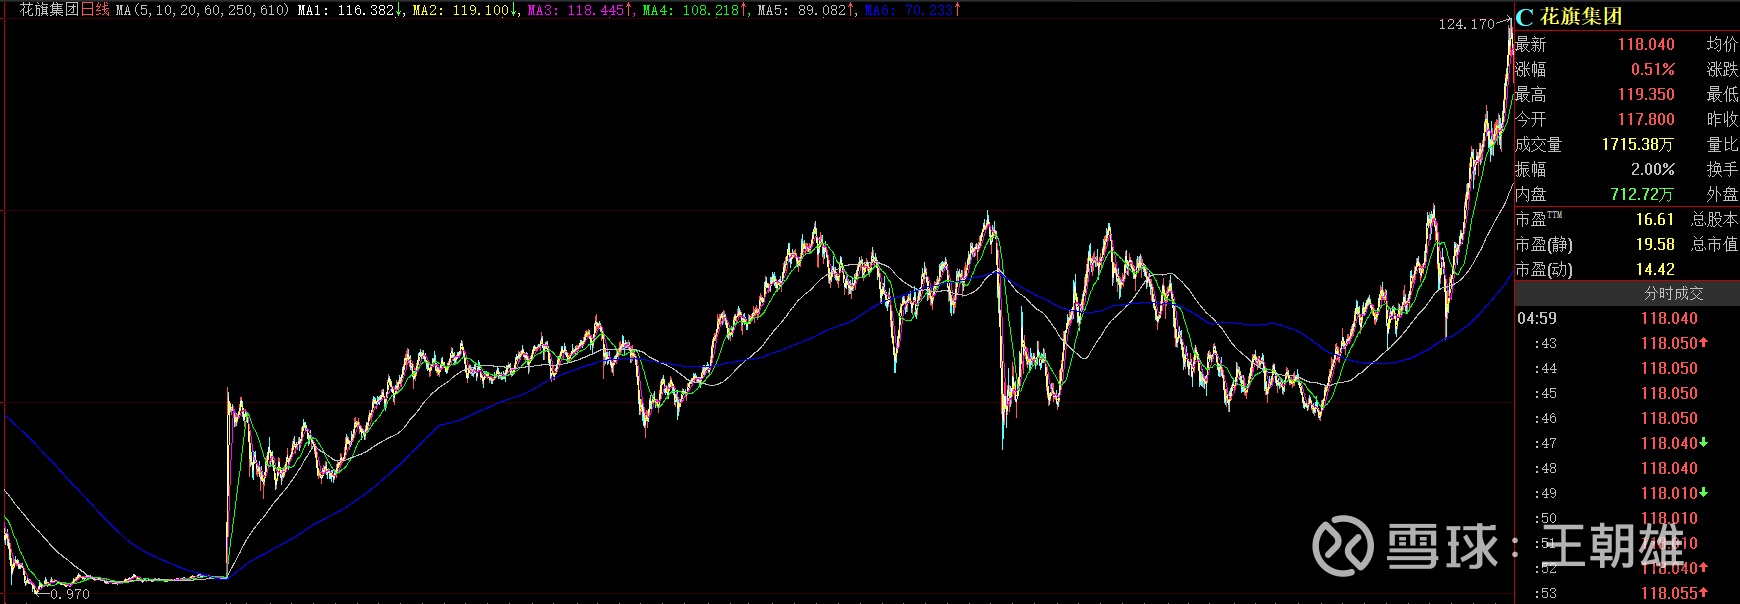Click the MA2: 119.100 value
The width and height of the screenshot is (1740, 604).
[x=466, y=10]
